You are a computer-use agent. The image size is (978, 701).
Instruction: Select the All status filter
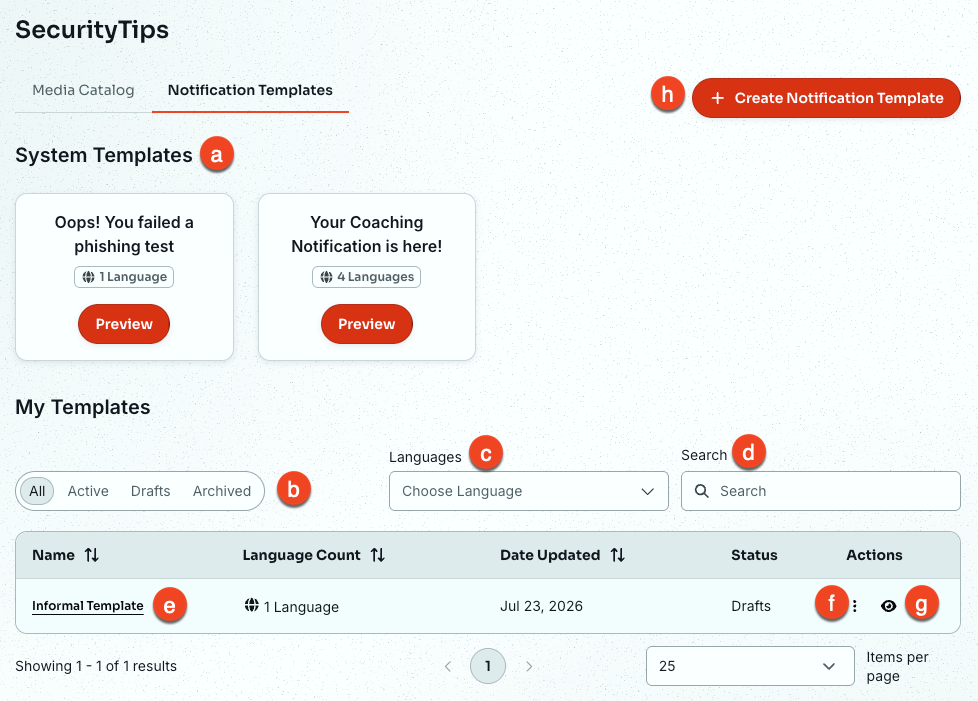click(37, 491)
